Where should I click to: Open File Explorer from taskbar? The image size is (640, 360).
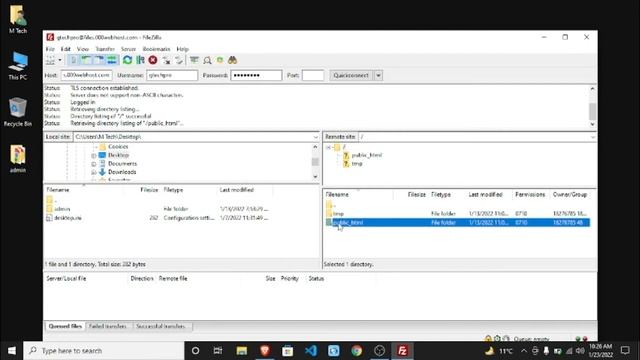coord(242,351)
